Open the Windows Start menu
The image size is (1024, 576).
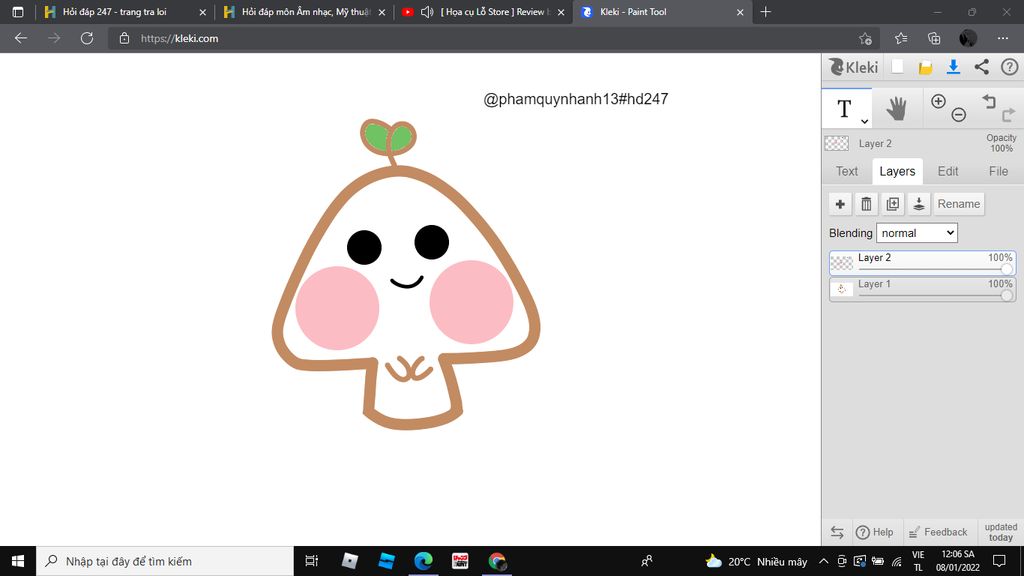(x=18, y=561)
